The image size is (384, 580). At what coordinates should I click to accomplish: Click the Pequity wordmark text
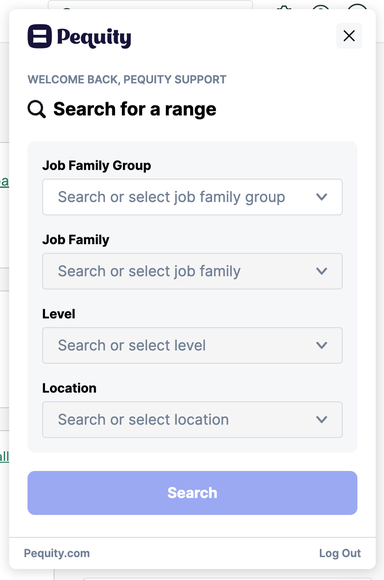point(94,38)
